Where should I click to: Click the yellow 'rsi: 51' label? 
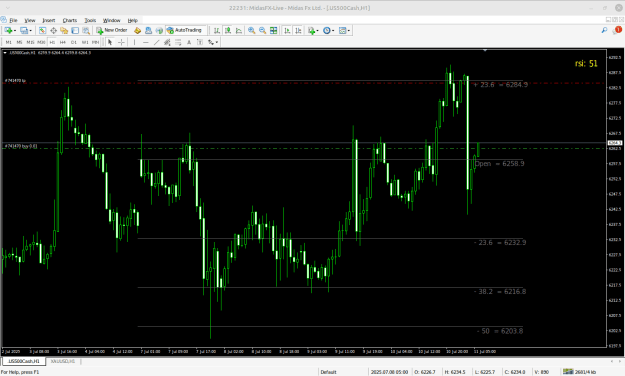pyautogui.click(x=586, y=63)
